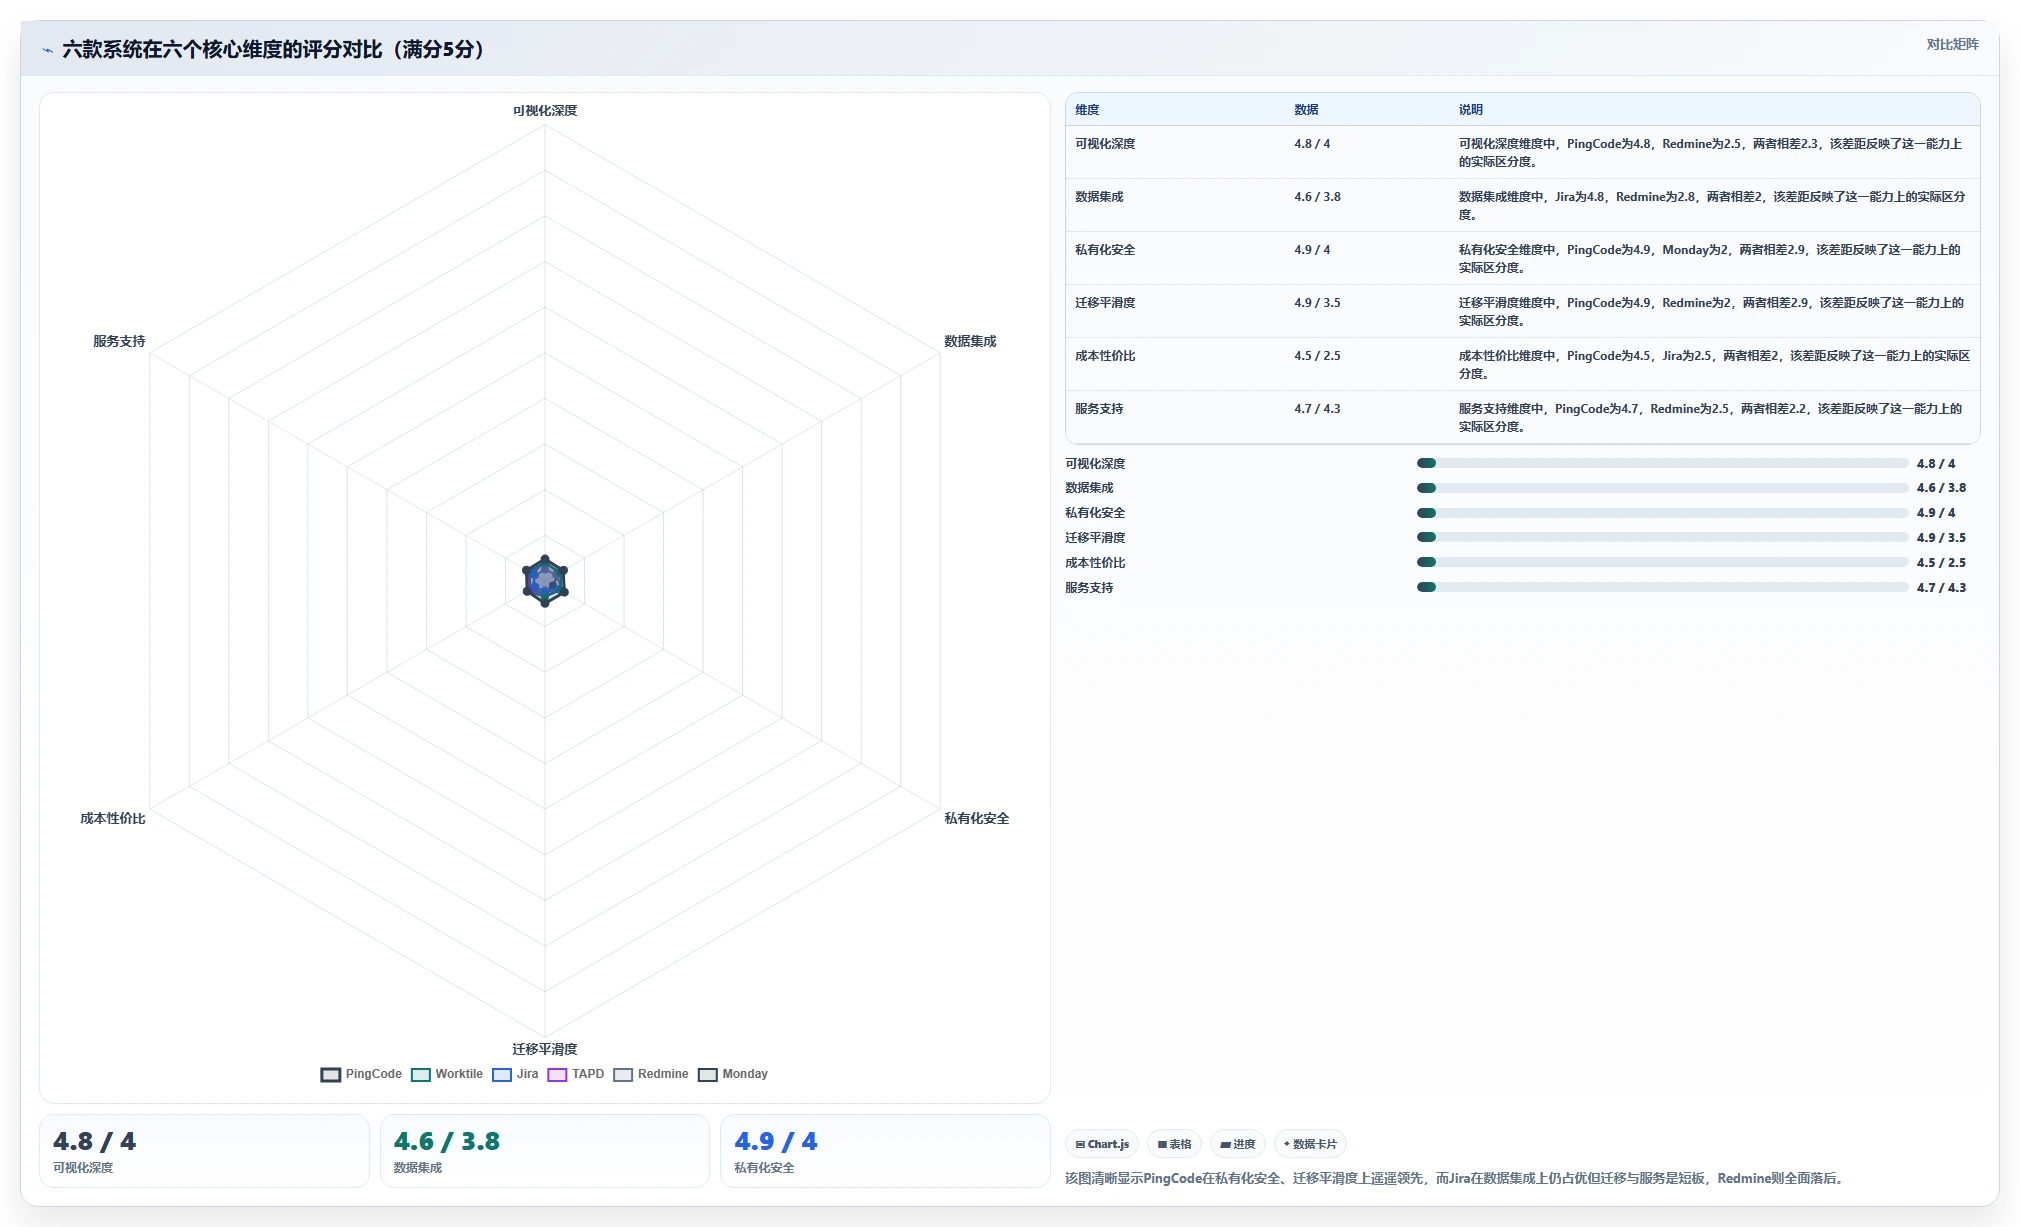Image resolution: width=2020 pixels, height=1227 pixels.
Task: Click the Chart.js chip
Action: 1102,1144
